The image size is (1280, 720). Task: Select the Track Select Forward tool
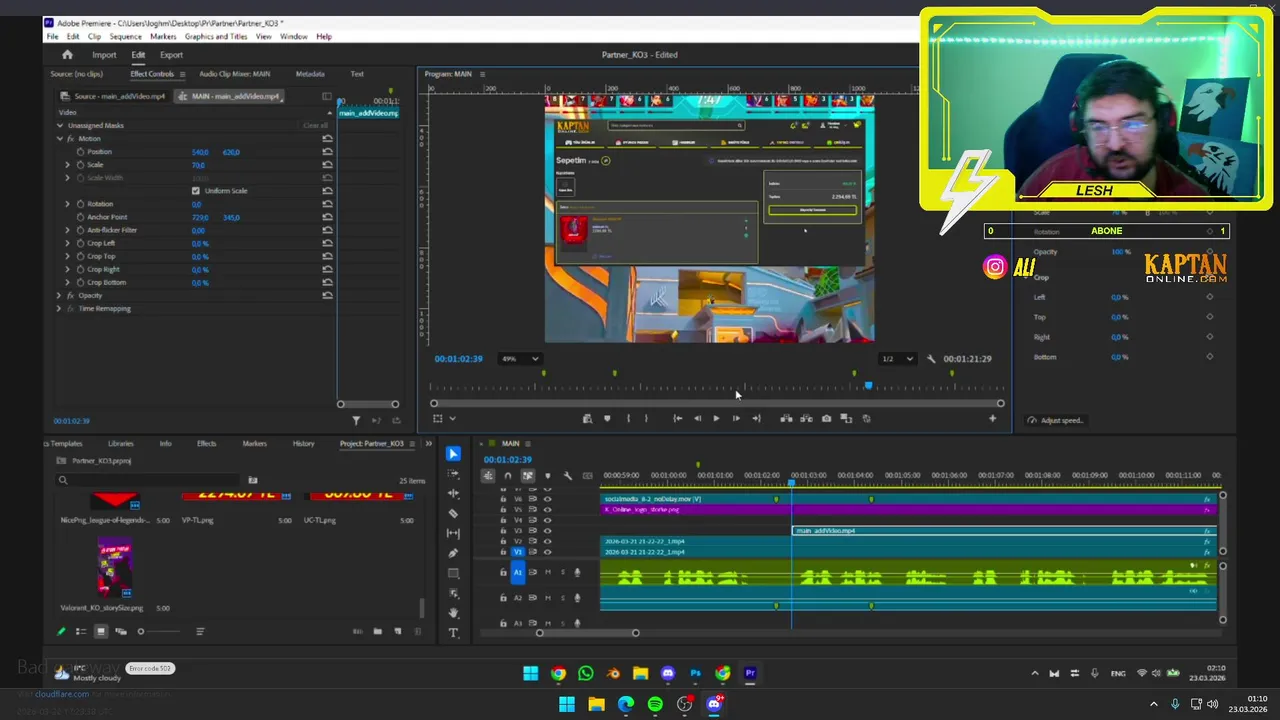coord(453,474)
